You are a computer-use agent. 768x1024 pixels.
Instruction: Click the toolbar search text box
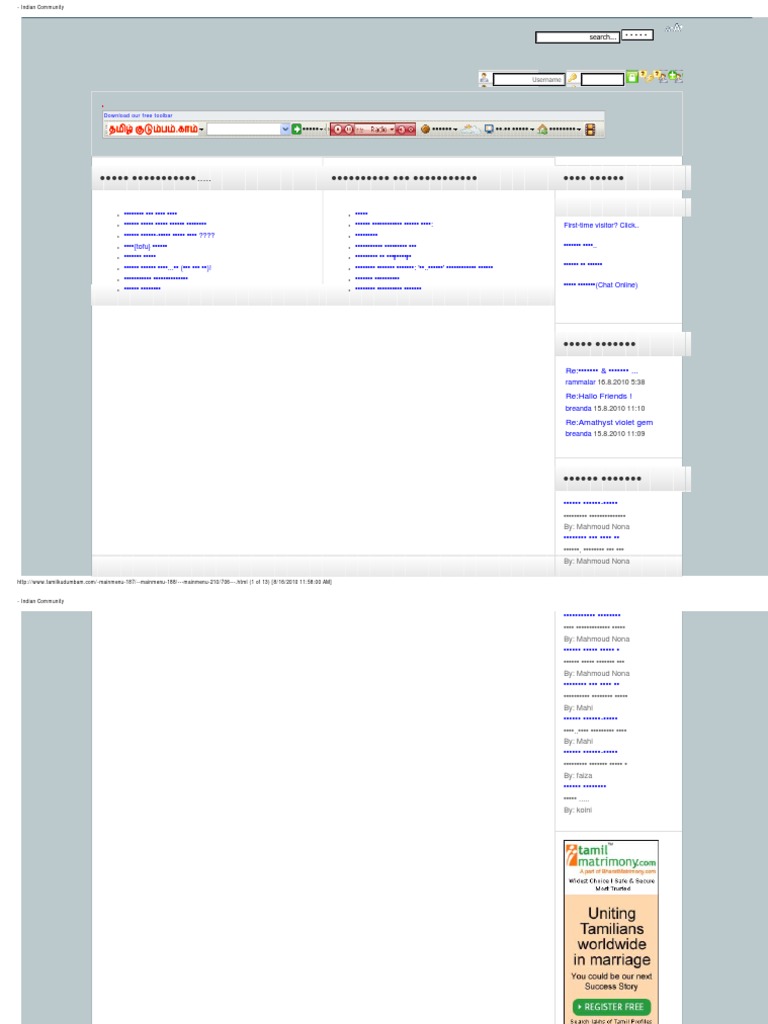point(244,129)
